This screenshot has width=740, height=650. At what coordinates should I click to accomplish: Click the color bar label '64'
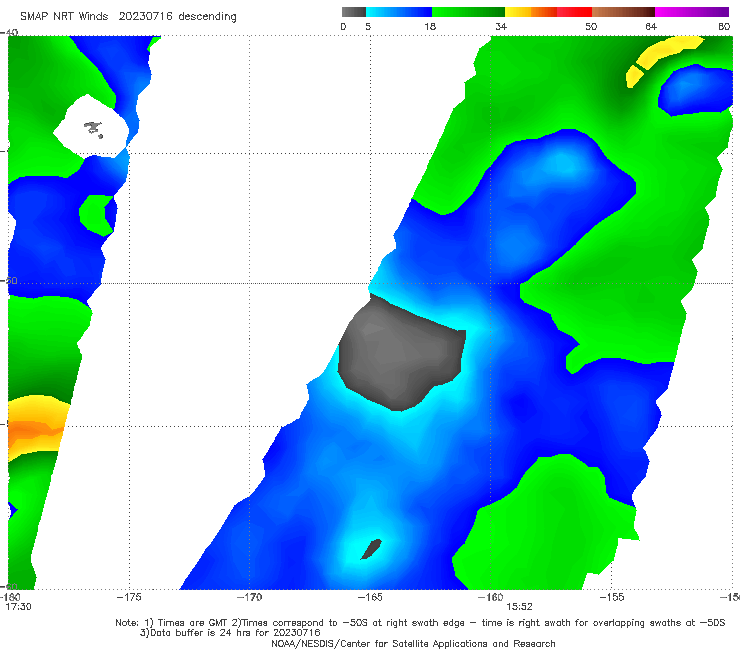click(x=651, y=26)
